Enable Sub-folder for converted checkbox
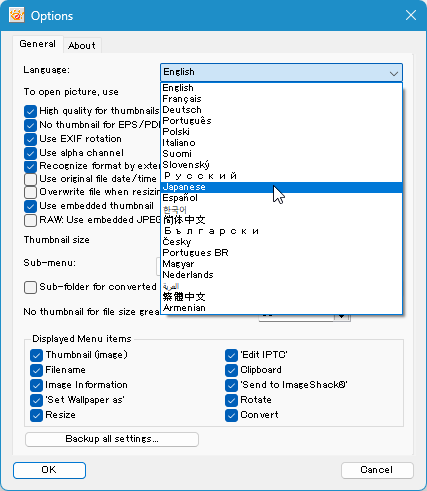This screenshot has height=491, width=427. 30,287
